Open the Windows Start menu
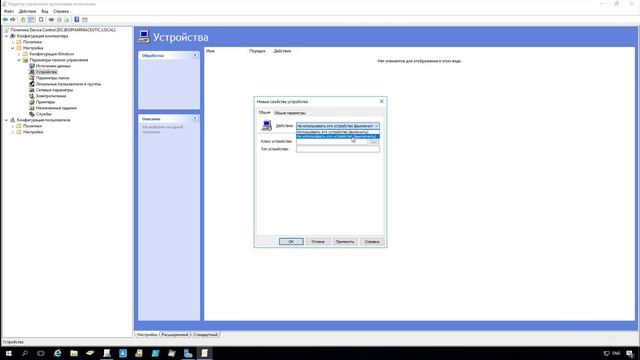The width and height of the screenshot is (640, 360). pyautogui.click(x=8, y=353)
